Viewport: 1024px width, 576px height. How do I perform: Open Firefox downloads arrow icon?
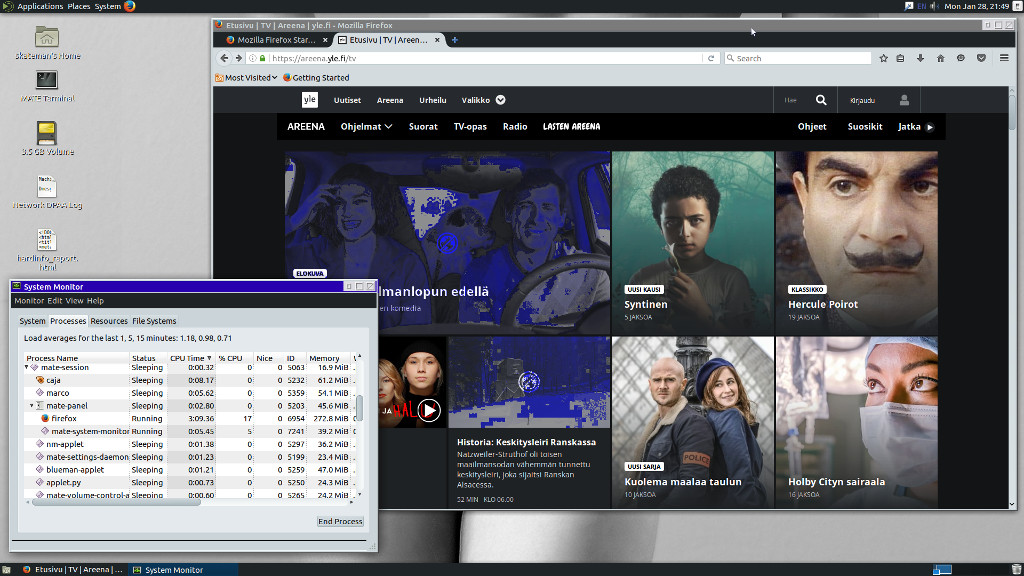(x=920, y=58)
